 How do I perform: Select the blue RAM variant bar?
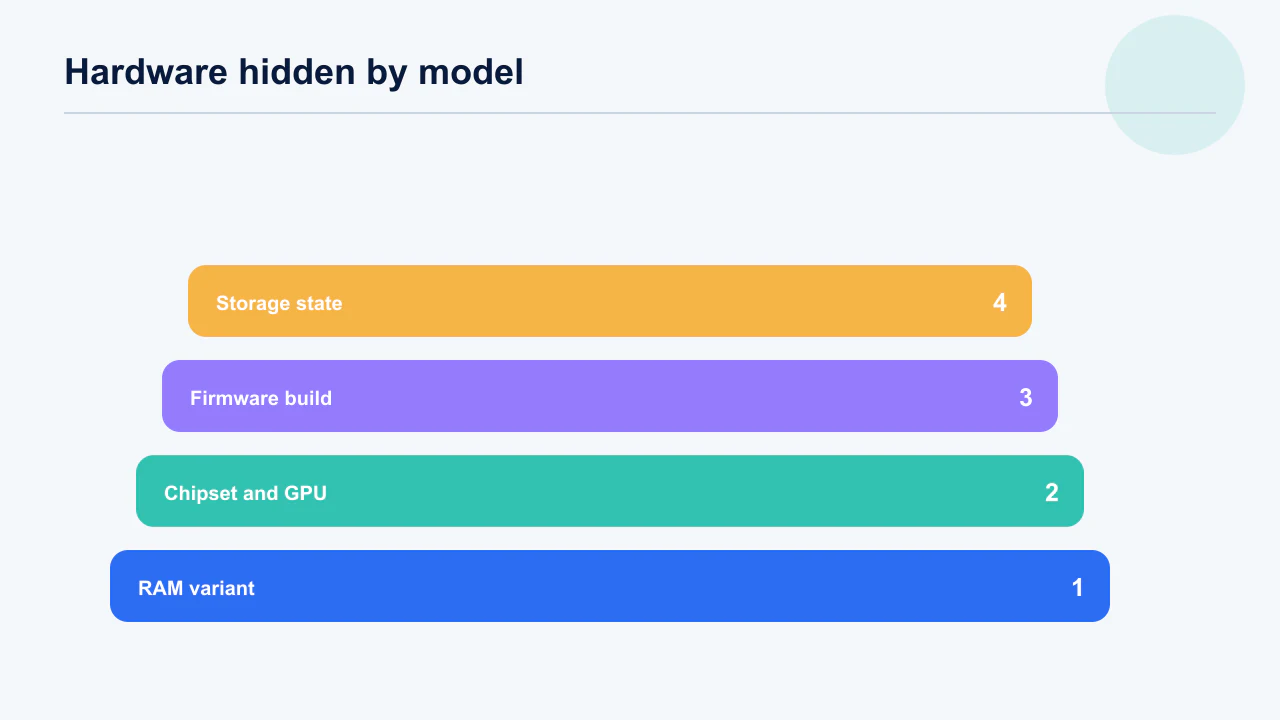610,586
